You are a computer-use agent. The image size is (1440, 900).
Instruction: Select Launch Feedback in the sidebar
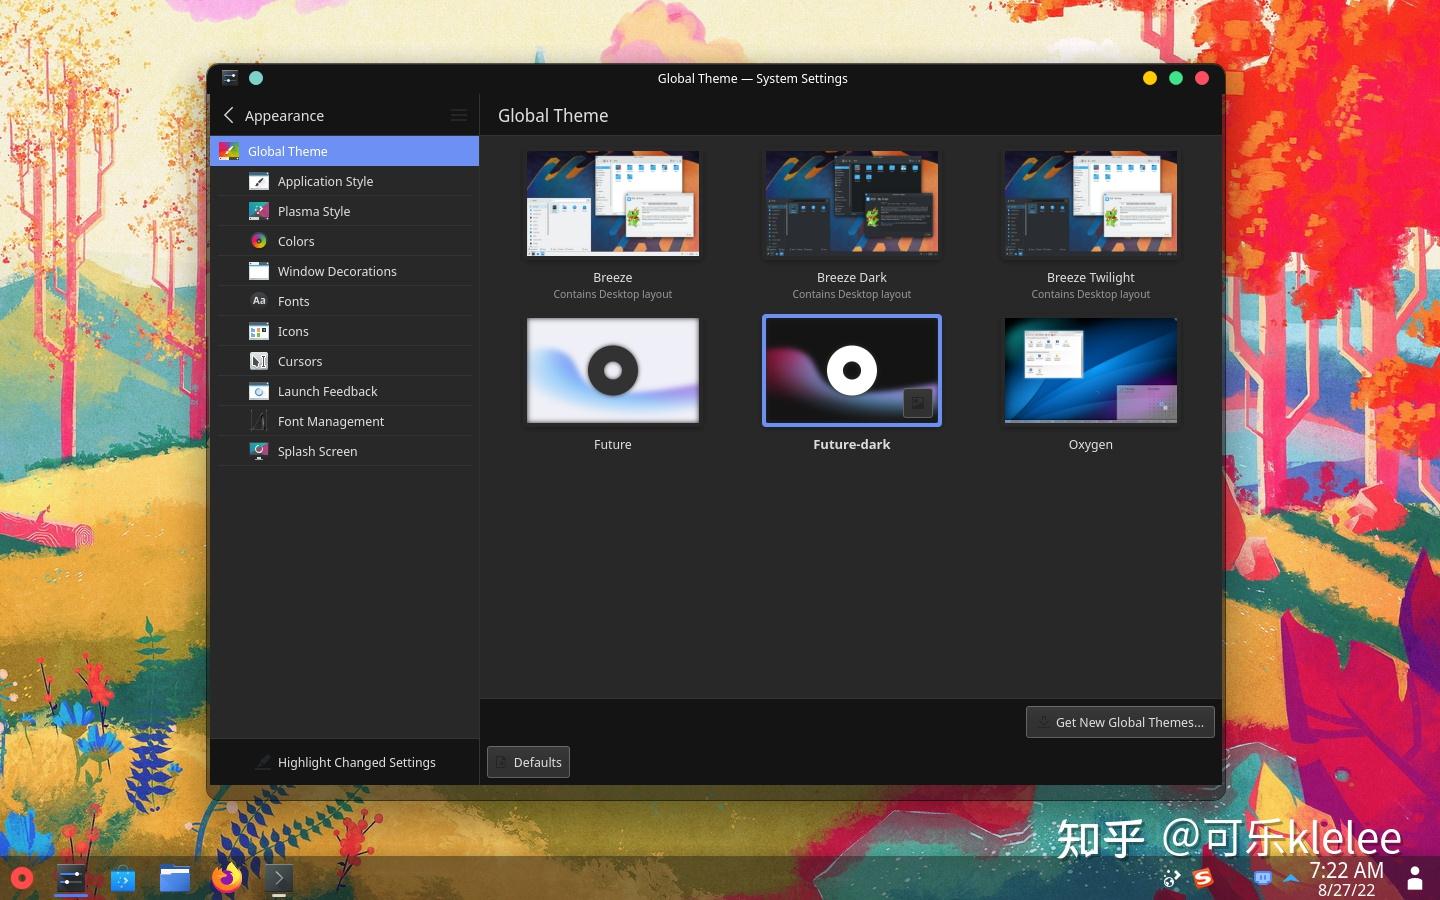(328, 391)
